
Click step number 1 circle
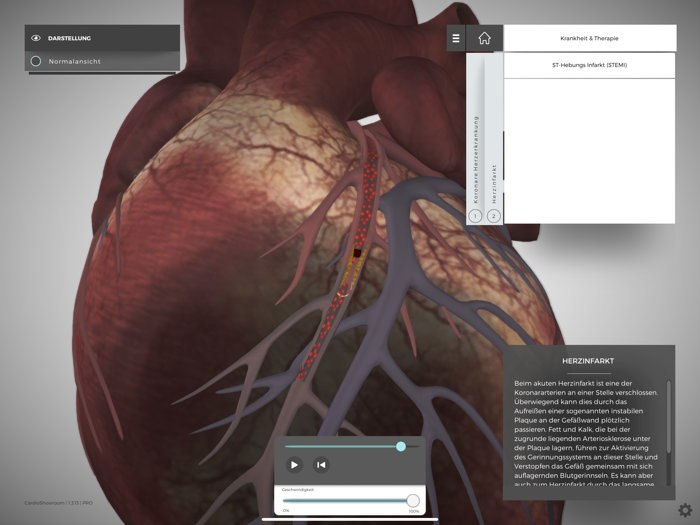click(475, 216)
